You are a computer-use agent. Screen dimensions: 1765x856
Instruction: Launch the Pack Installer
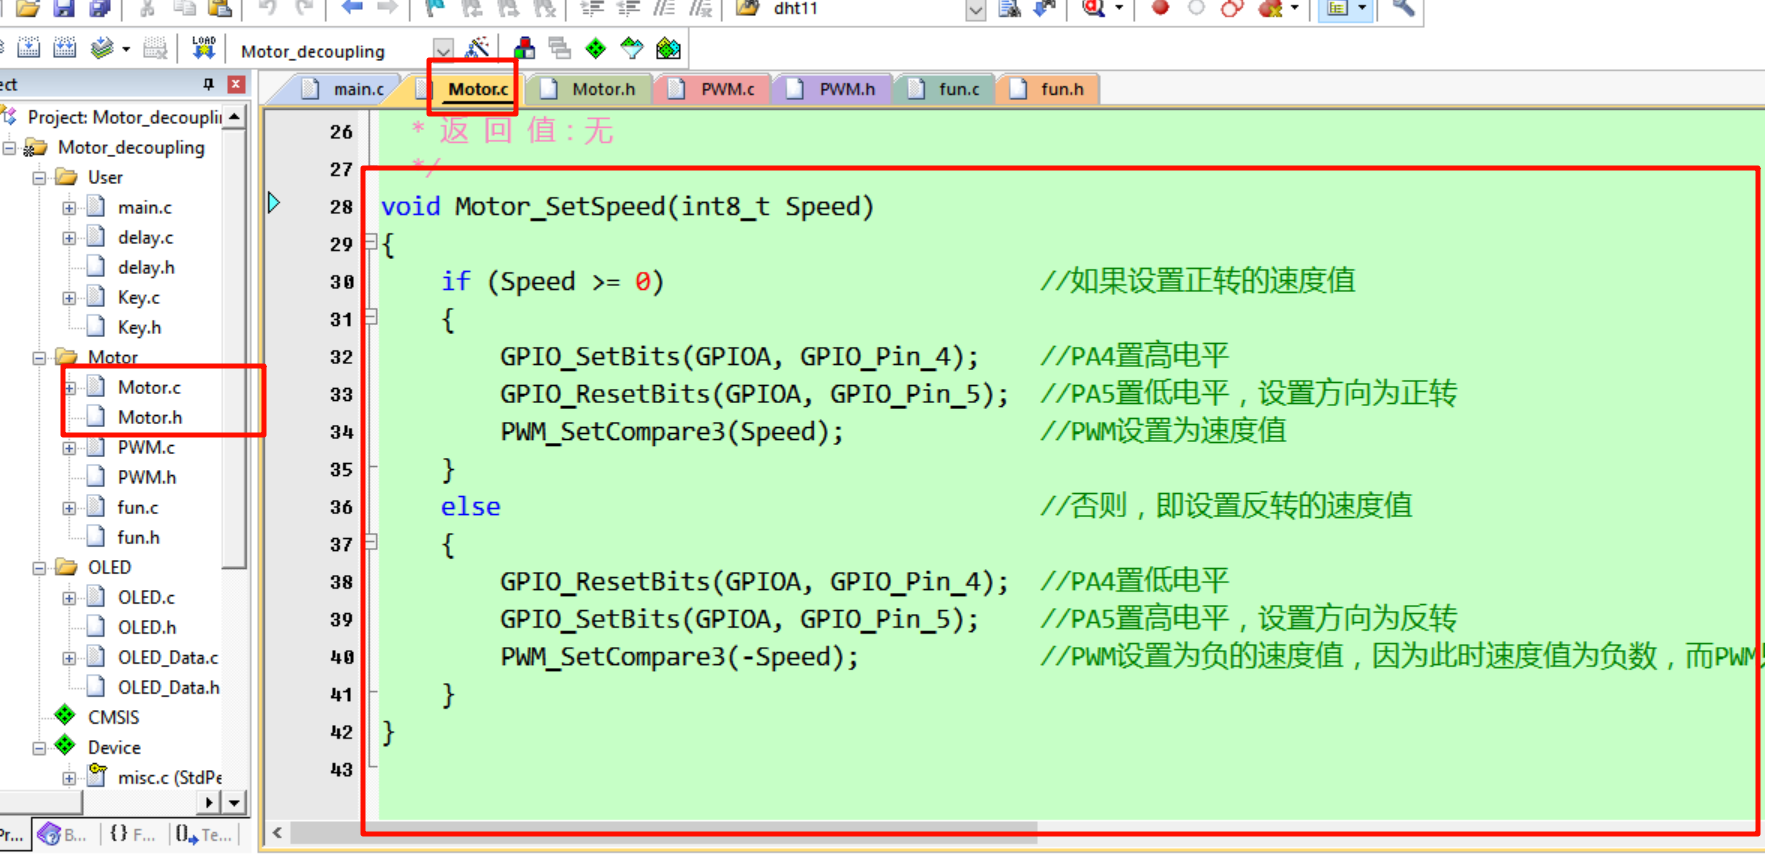tap(668, 48)
